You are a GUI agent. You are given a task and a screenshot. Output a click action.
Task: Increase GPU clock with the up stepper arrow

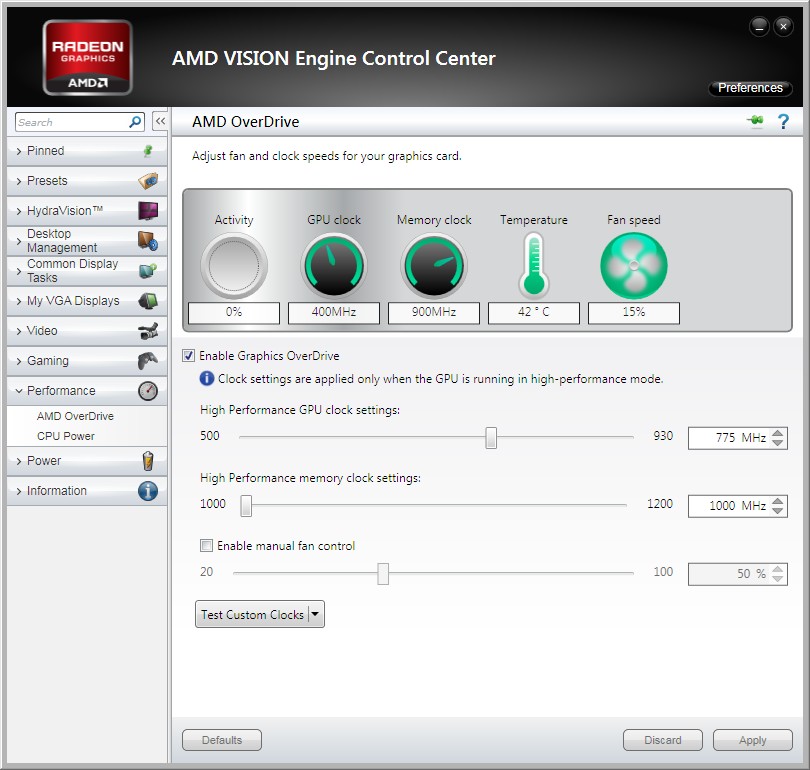pos(777,433)
